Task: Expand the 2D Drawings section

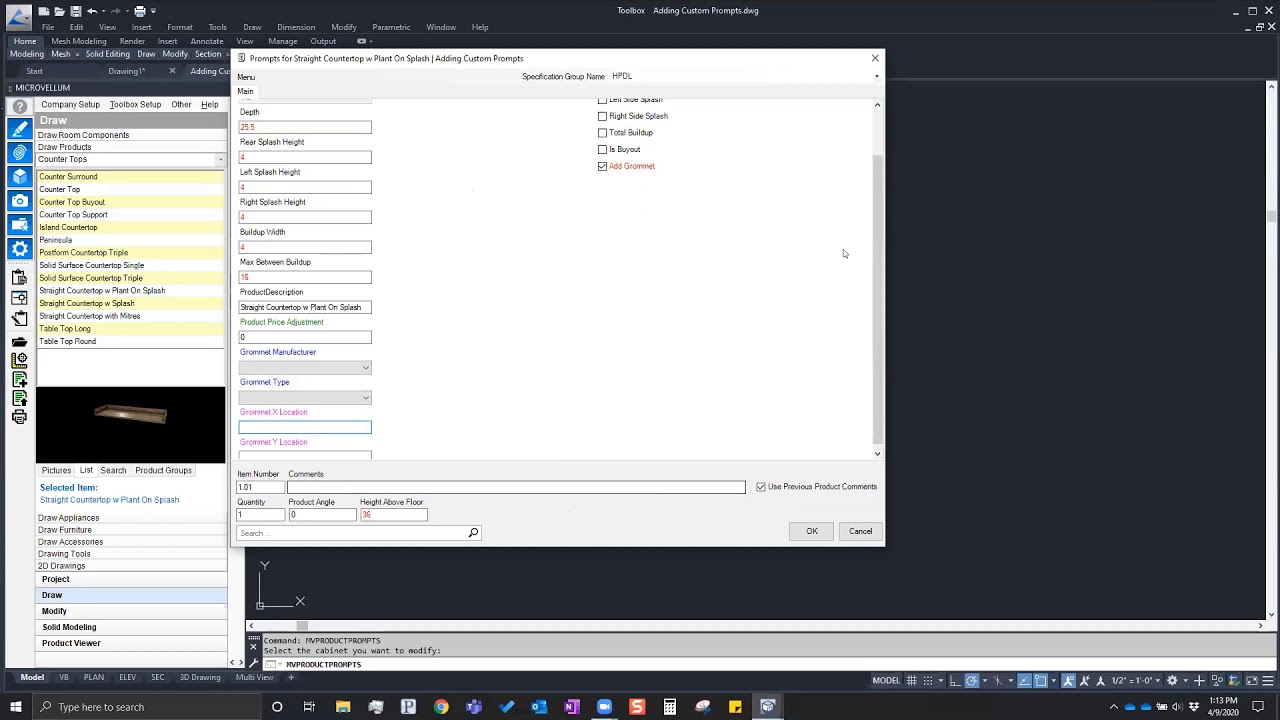Action: (62, 566)
